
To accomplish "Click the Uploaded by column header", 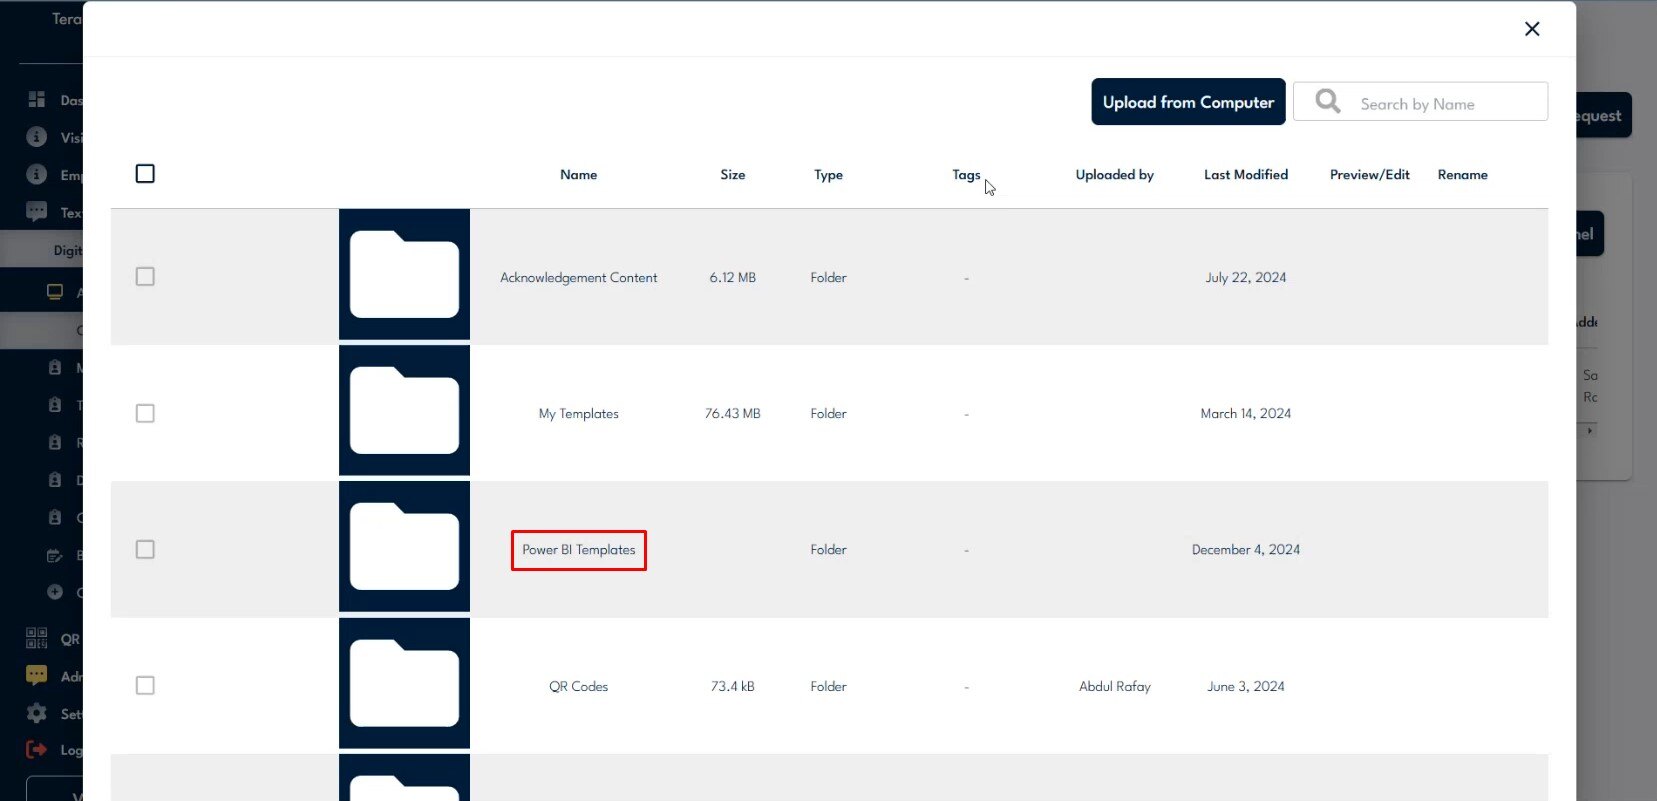I will pos(1115,175).
